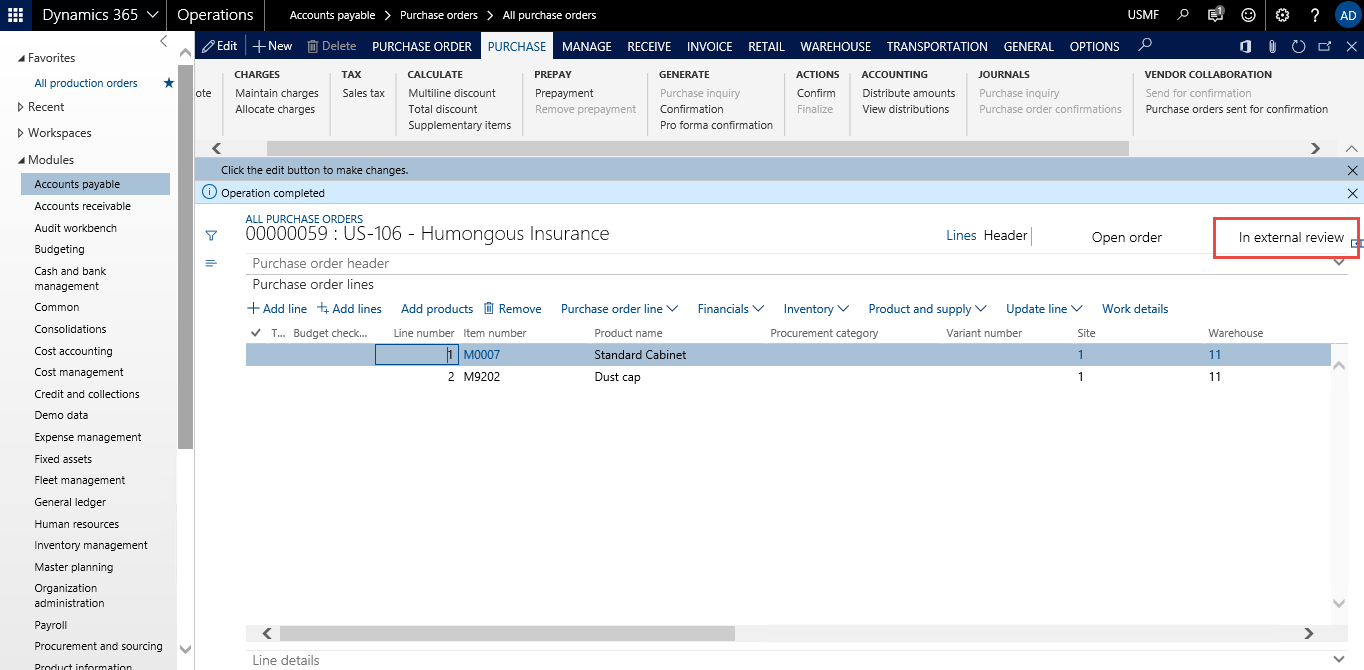
Task: Open attachments with the paperclip icon
Action: [1272, 45]
